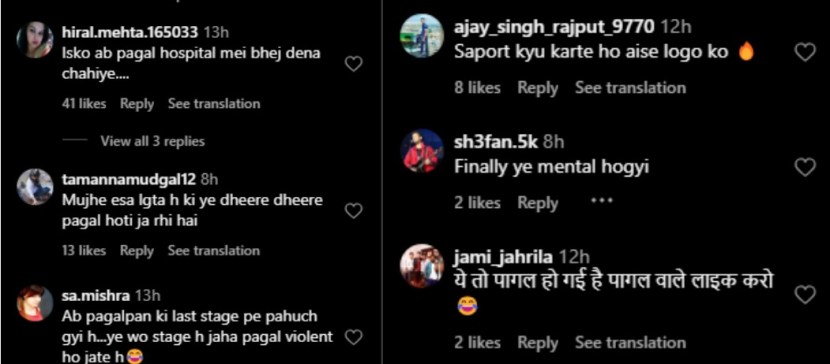Tap heart on jami_jahrila's comment
Viewport: 830px width, 364px height.
pyautogui.click(x=805, y=295)
